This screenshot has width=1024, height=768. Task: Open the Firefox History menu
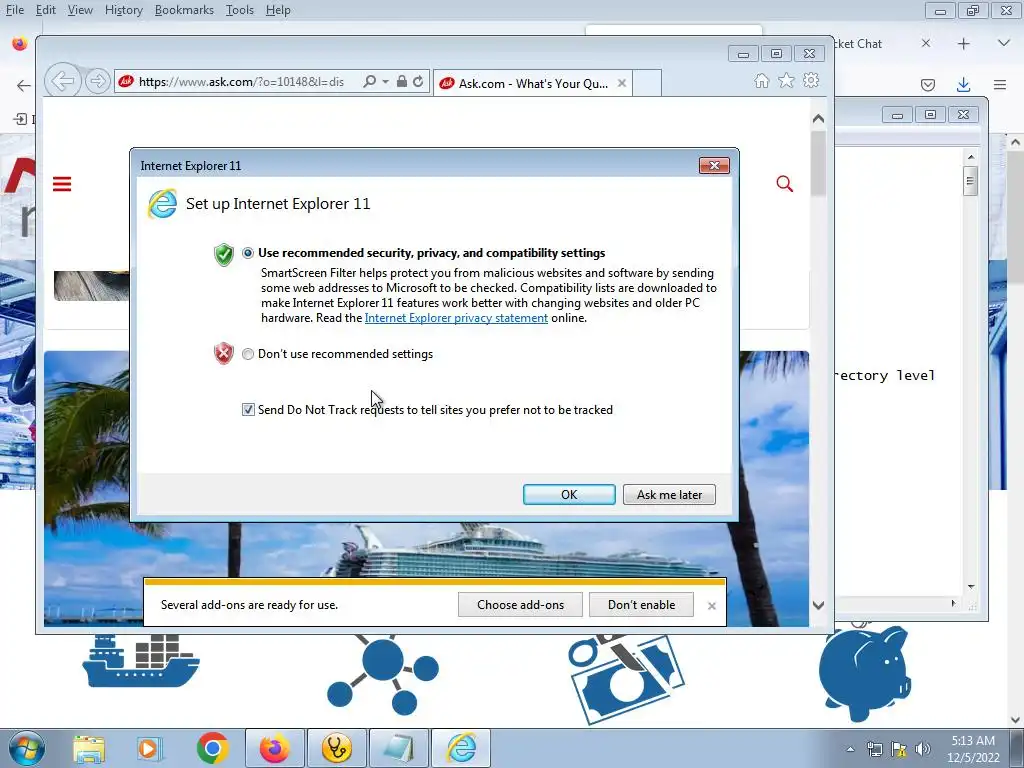(x=123, y=10)
